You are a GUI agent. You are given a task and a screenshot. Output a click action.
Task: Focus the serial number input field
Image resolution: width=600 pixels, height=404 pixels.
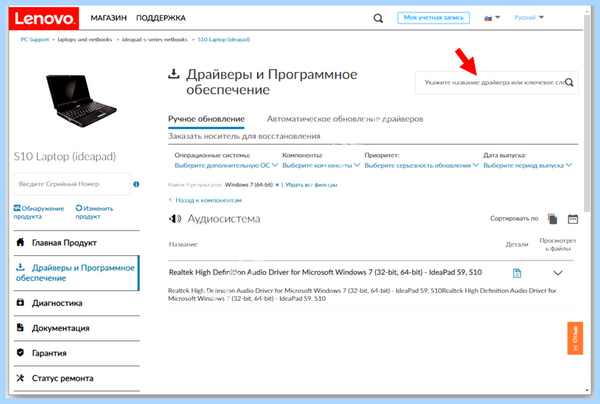coord(72,184)
